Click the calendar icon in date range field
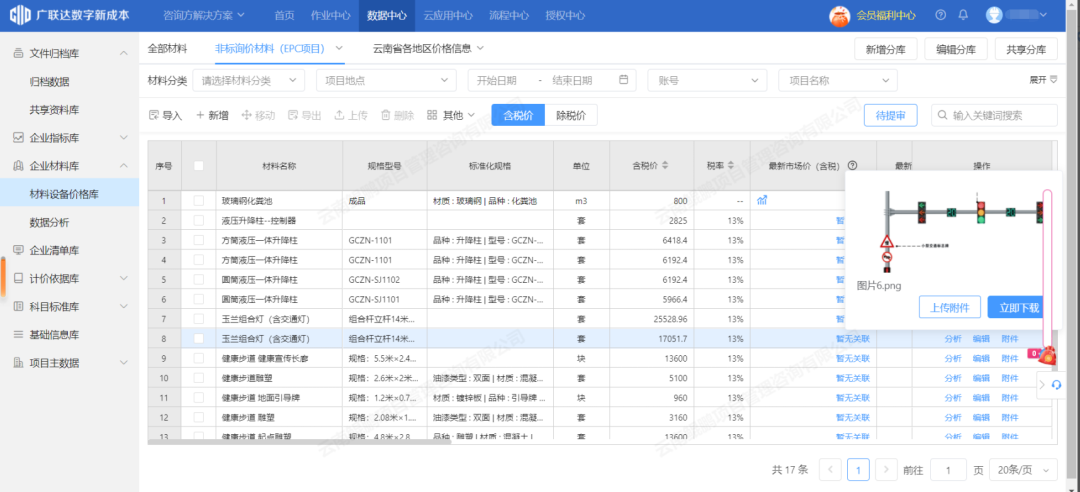1080x492 pixels. [624, 80]
